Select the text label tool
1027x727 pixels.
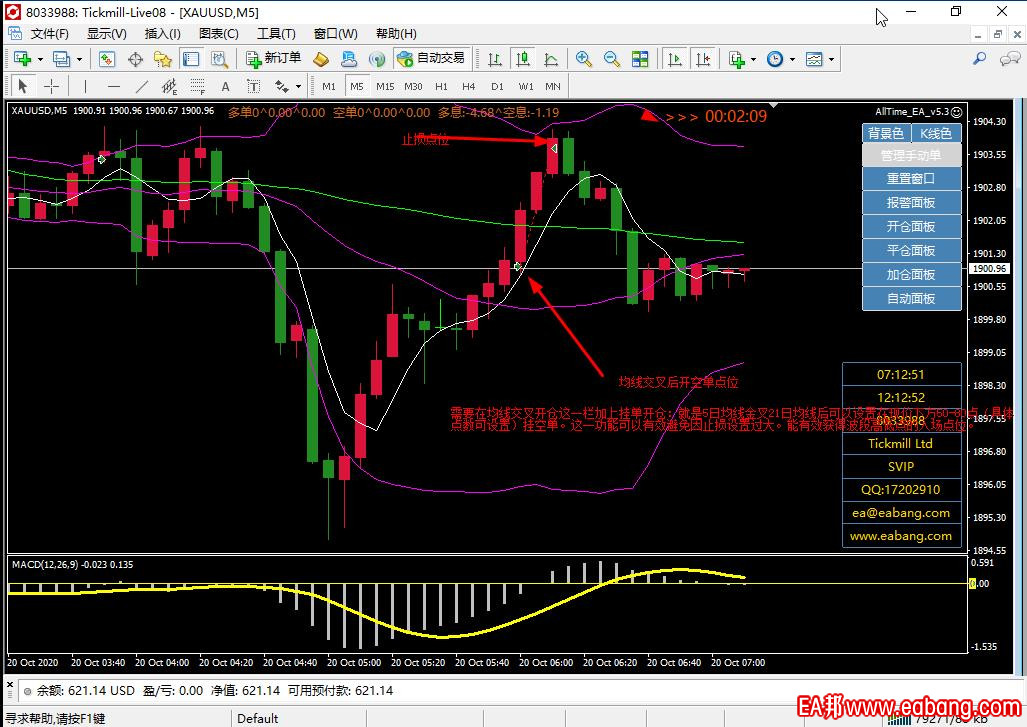click(226, 86)
